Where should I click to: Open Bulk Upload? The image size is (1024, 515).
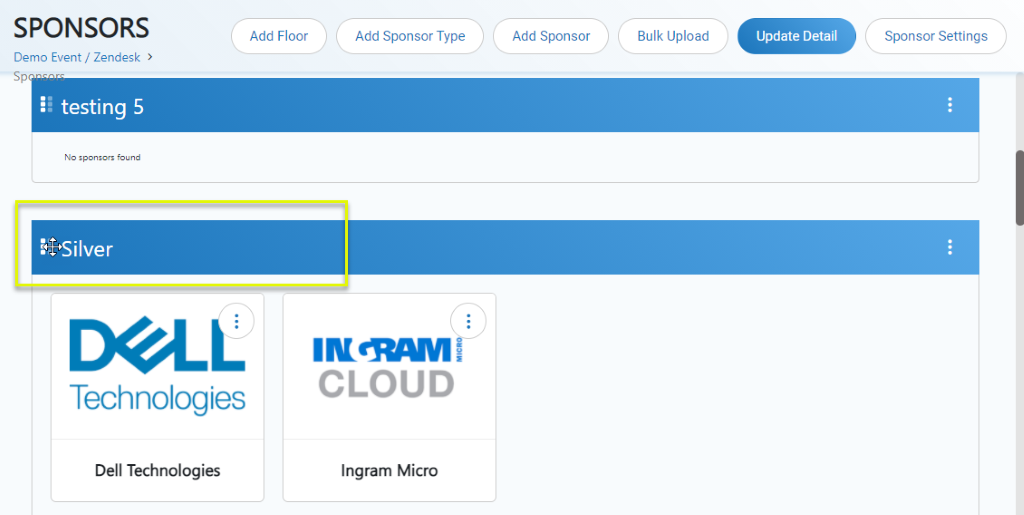pyautogui.click(x=673, y=36)
